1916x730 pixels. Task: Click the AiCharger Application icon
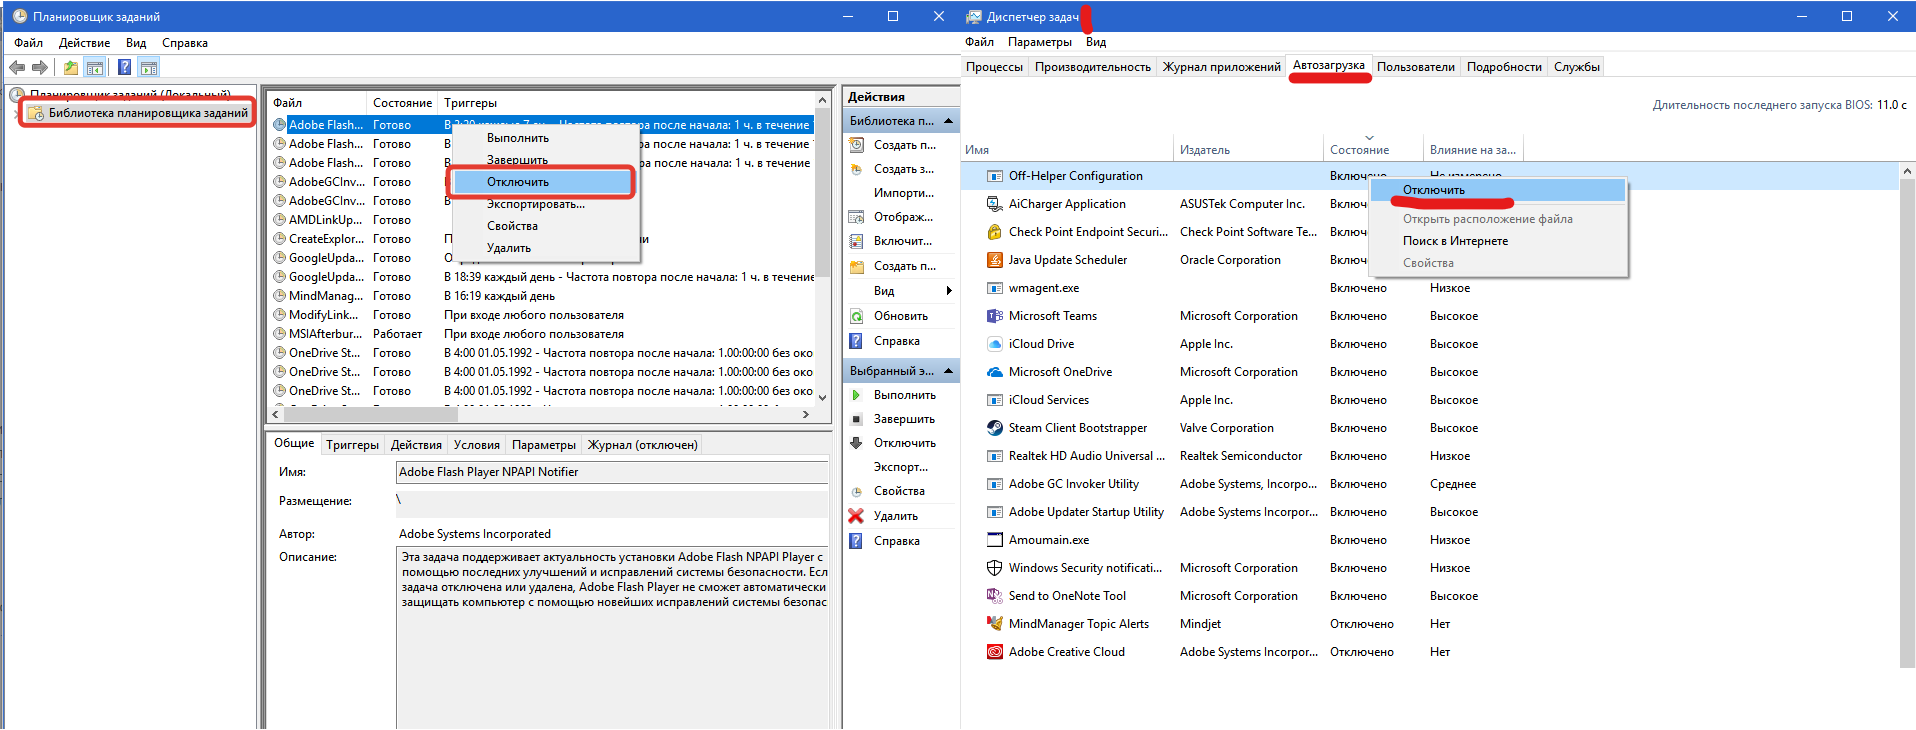[x=994, y=204]
